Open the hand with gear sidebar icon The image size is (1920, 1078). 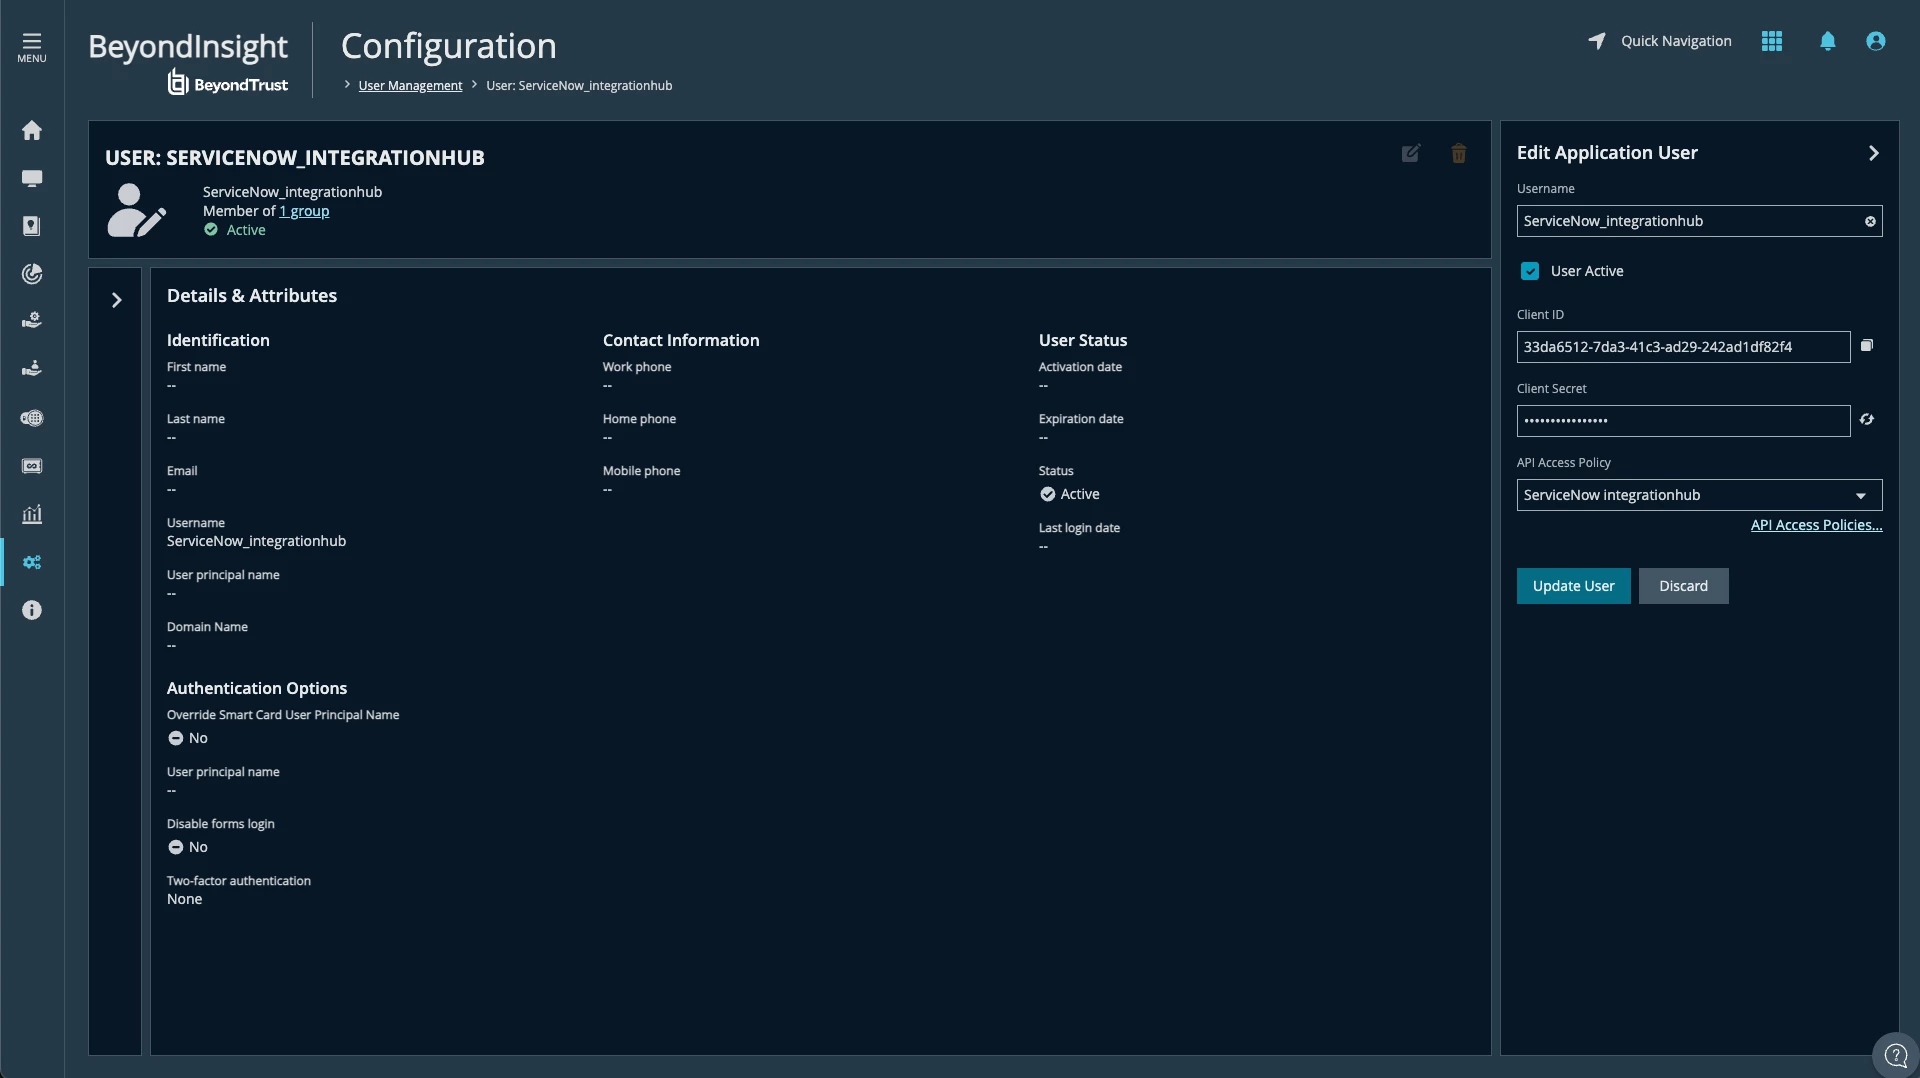[x=32, y=321]
